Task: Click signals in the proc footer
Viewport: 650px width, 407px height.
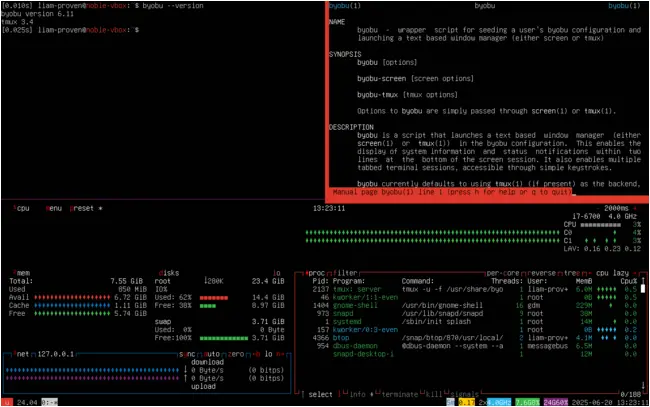Action: (x=464, y=395)
